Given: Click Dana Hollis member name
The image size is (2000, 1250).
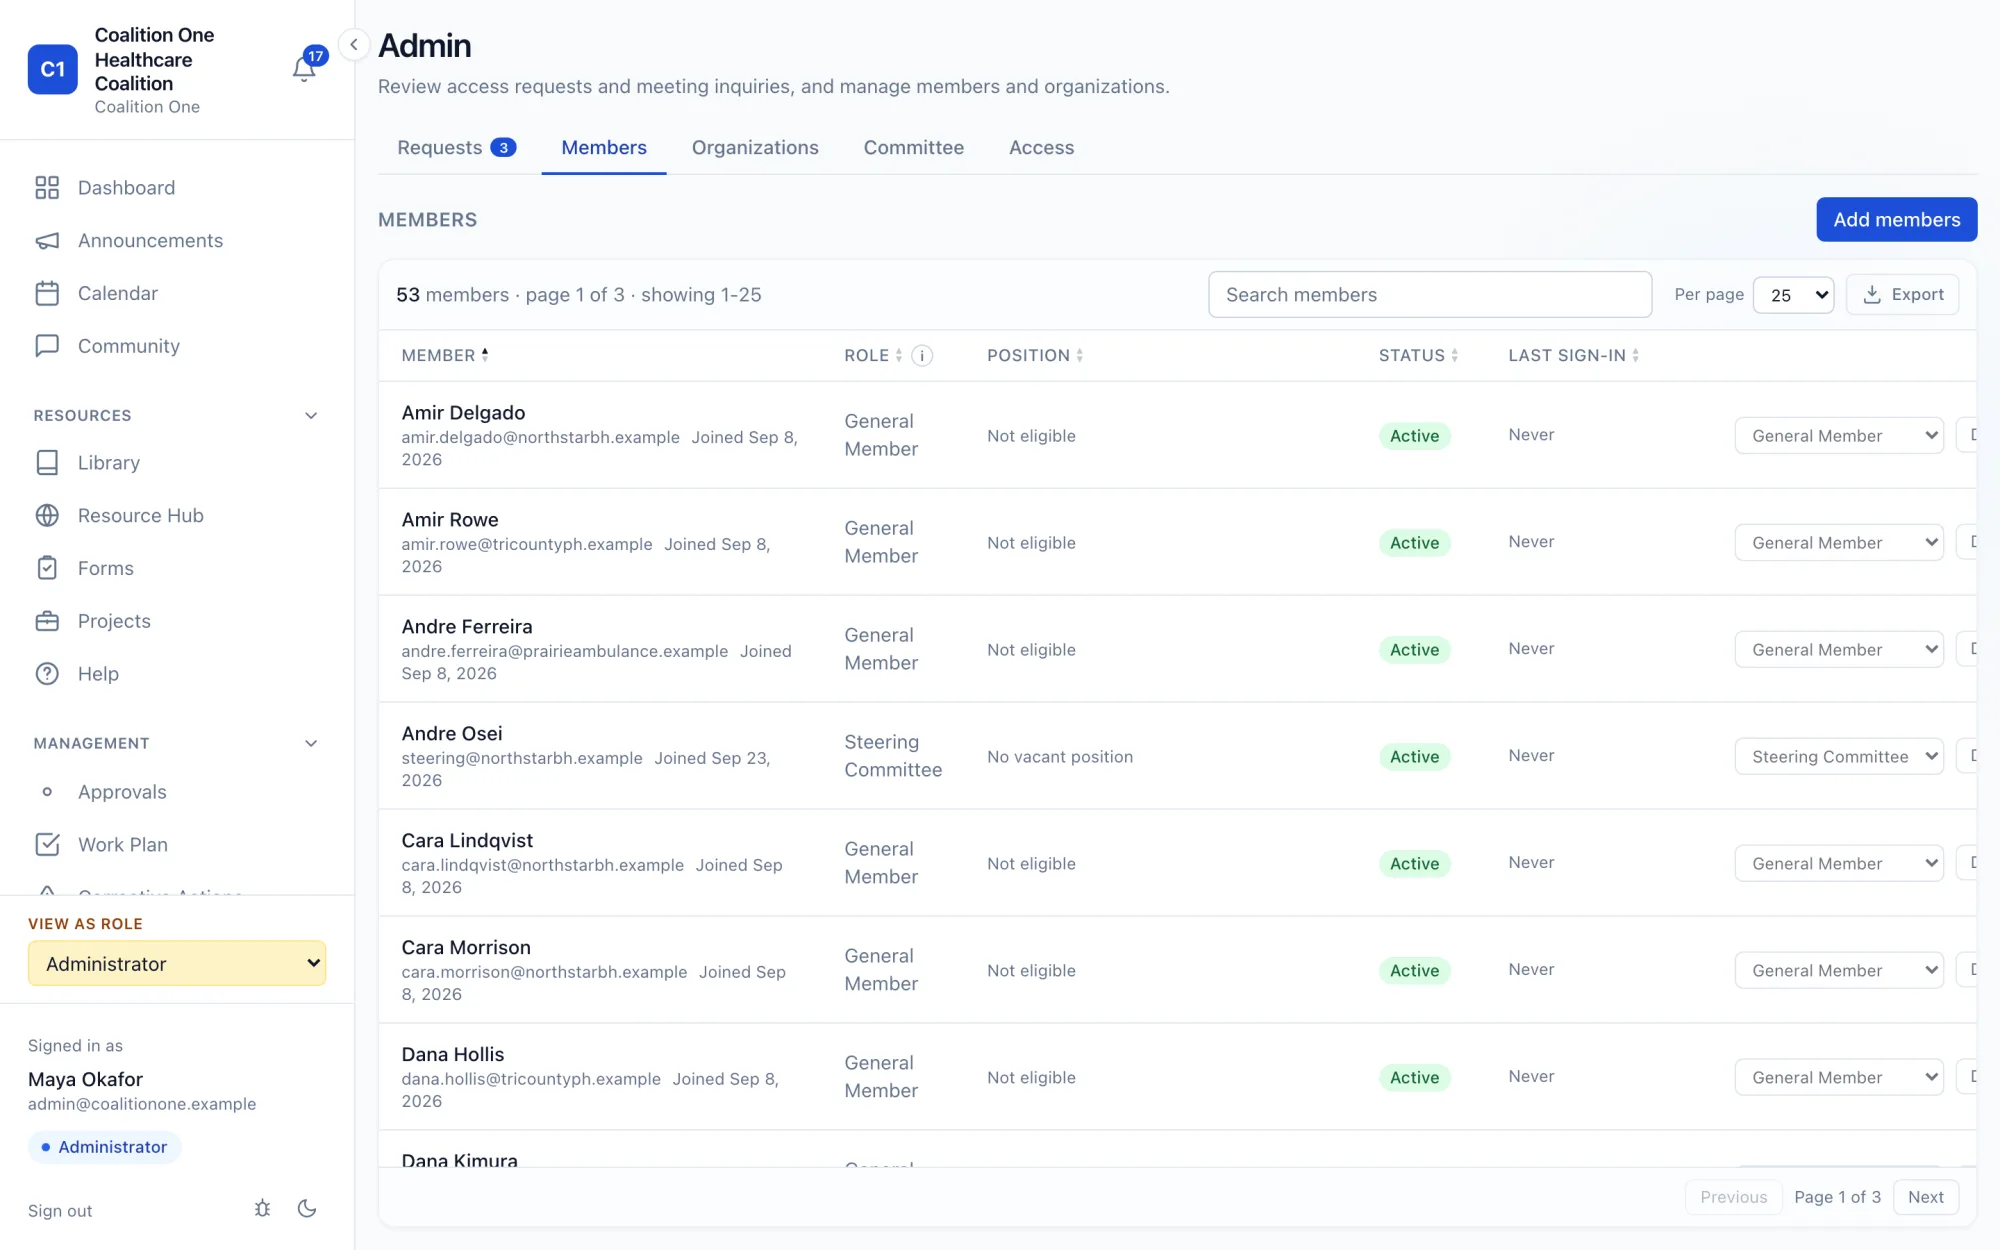Looking at the screenshot, I should pos(453,1055).
